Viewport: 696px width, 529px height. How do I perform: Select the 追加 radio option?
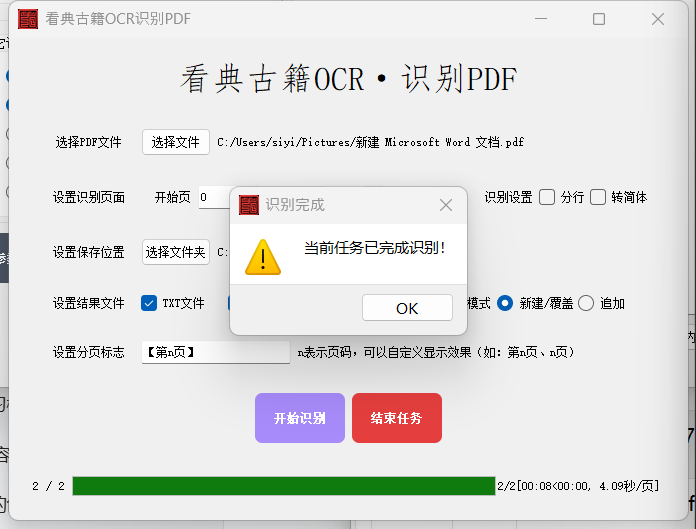[586, 303]
